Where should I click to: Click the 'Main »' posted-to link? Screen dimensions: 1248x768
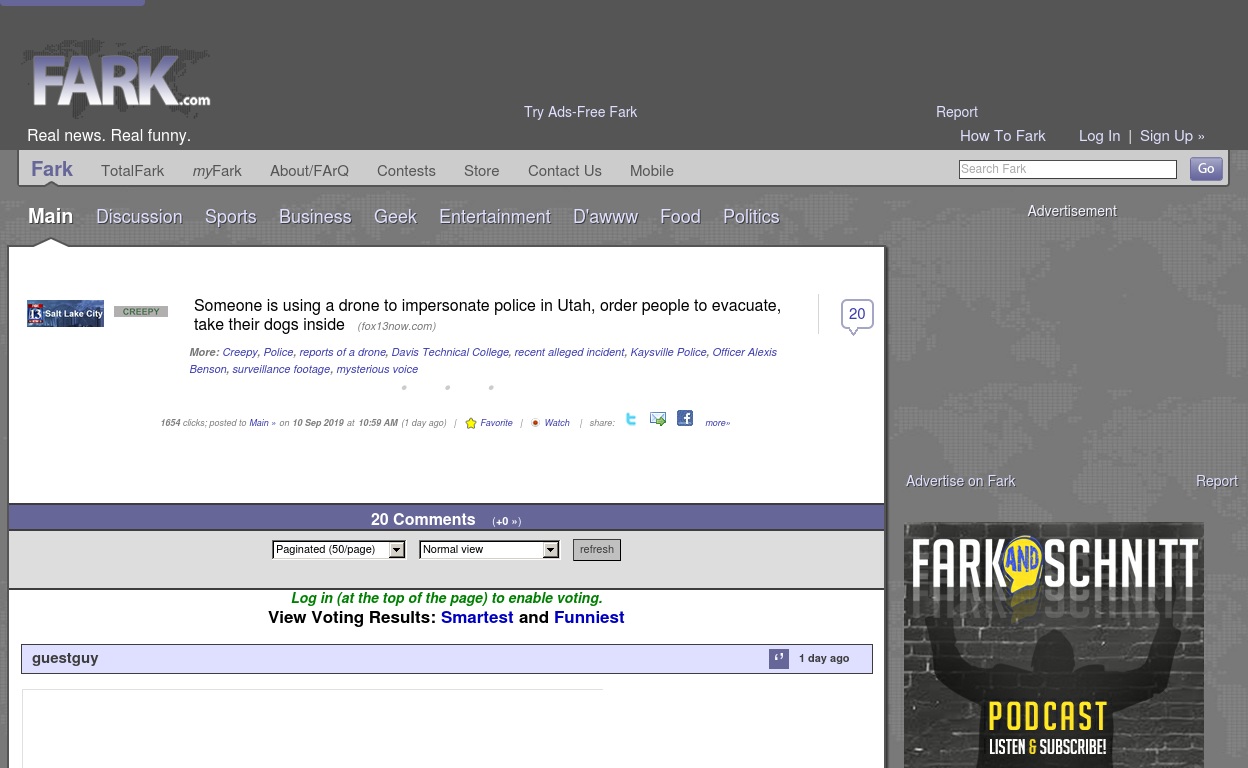(262, 423)
